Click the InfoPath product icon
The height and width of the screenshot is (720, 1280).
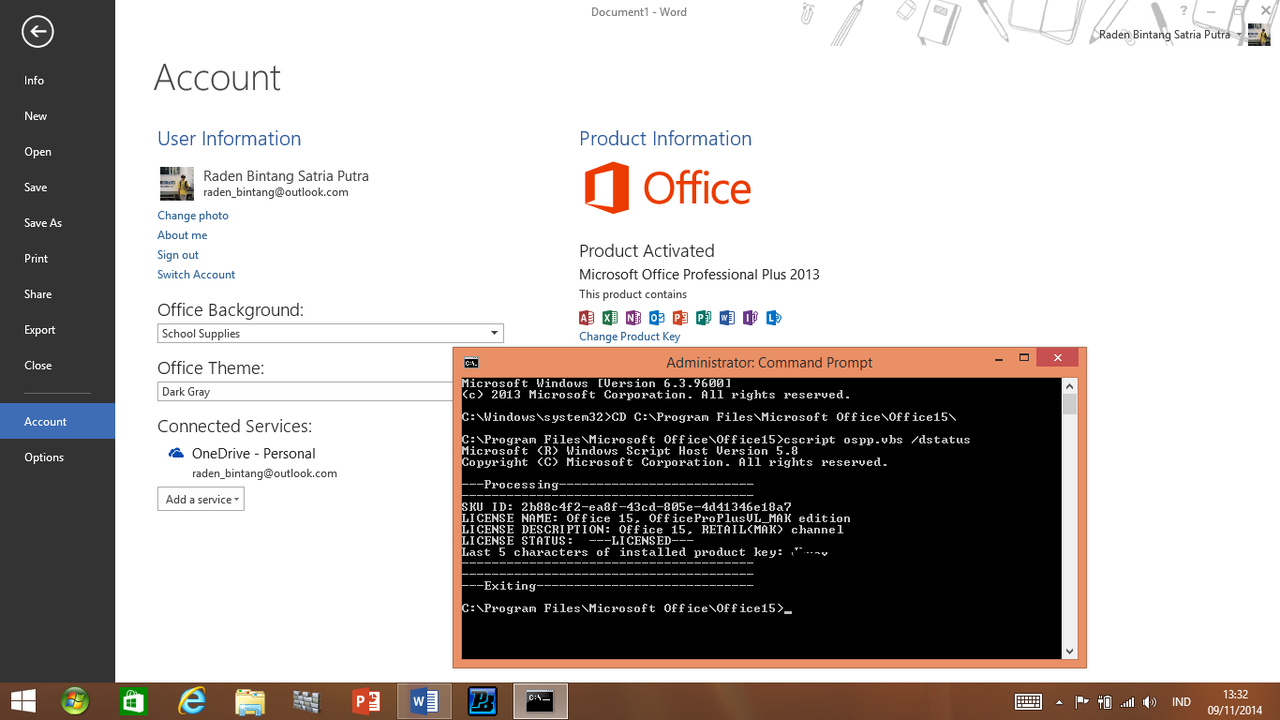[x=750, y=318]
